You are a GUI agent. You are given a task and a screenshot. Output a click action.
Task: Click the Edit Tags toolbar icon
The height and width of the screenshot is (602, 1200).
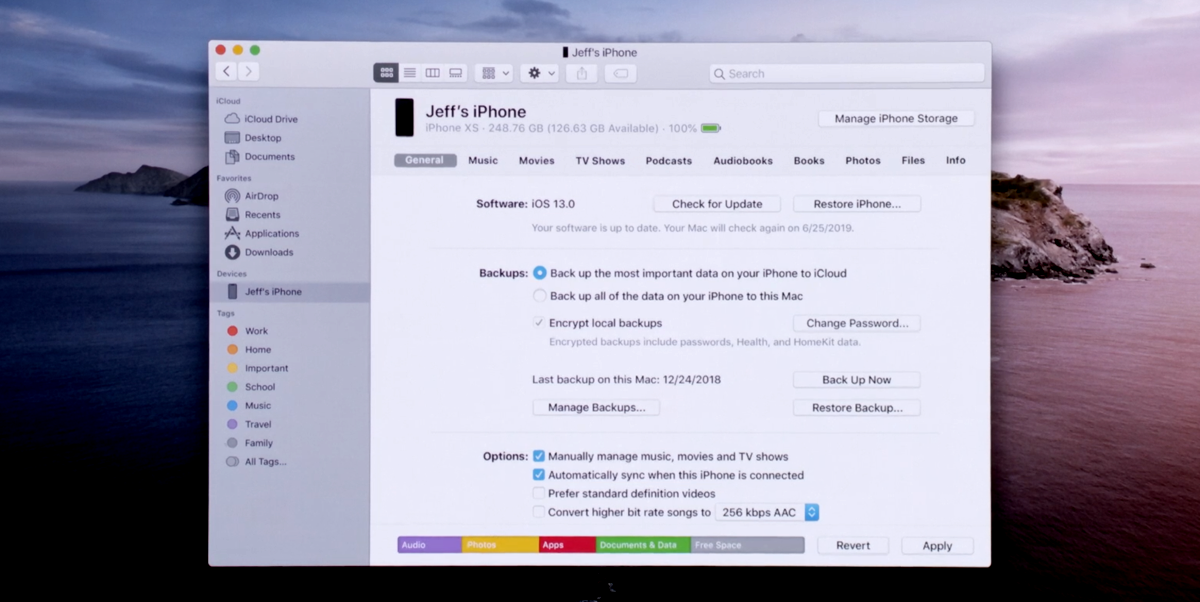[x=620, y=73]
